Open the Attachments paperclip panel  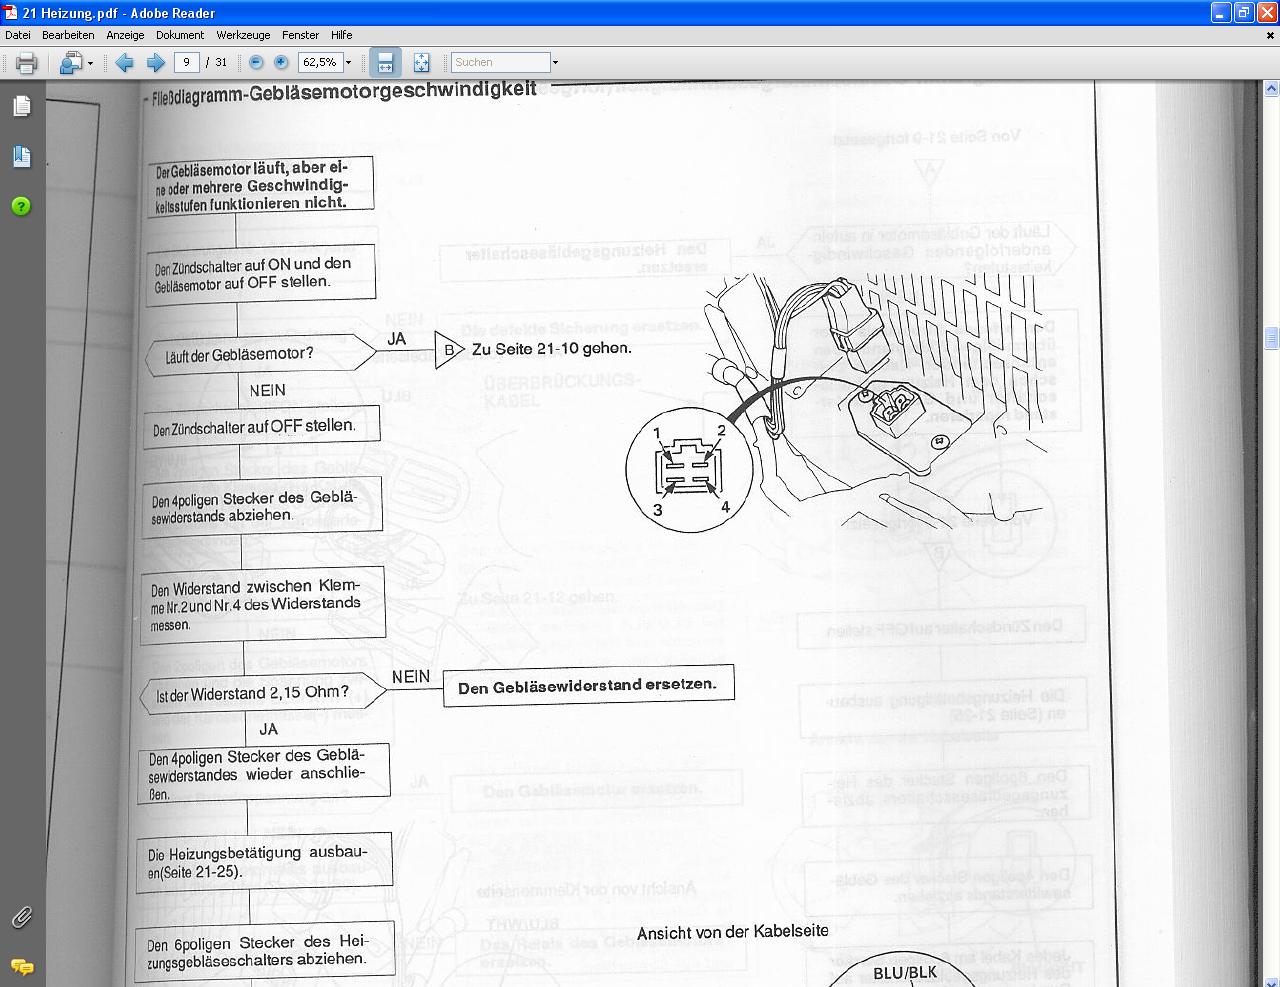point(21,916)
